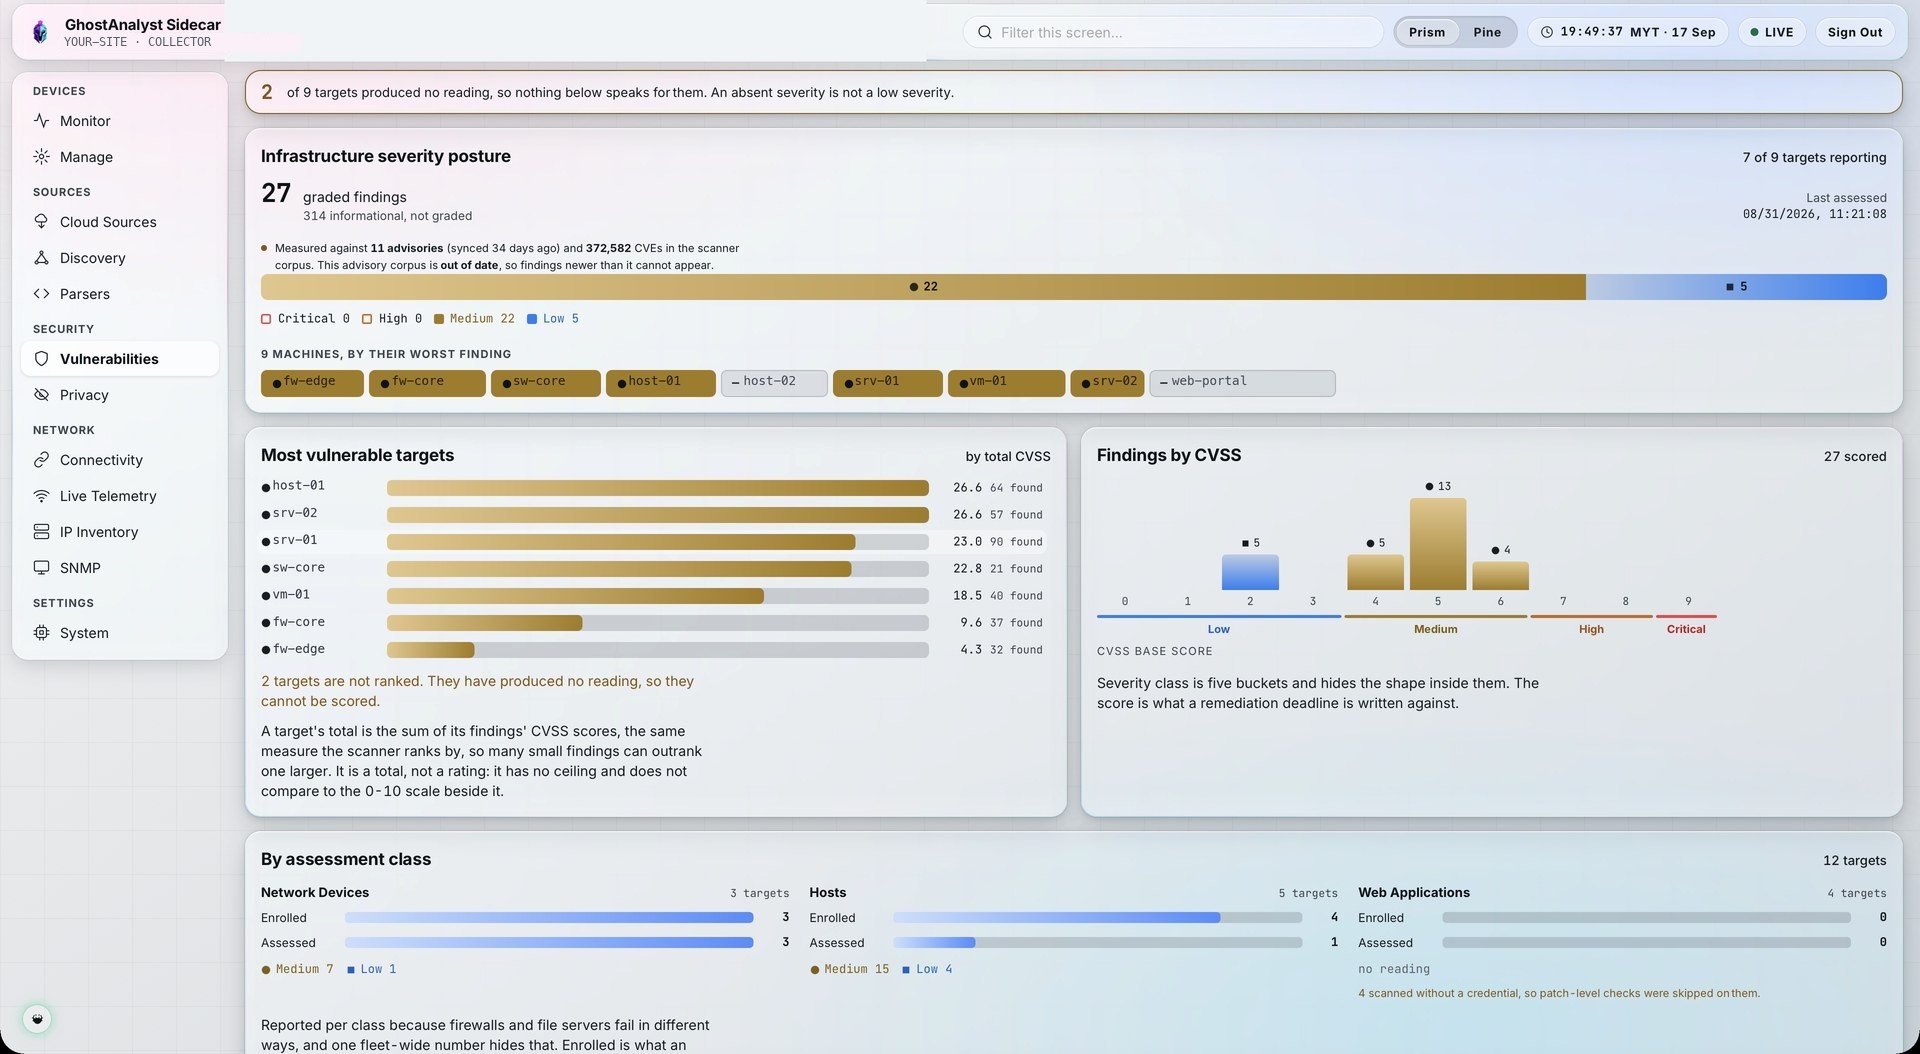Navigate to Live Telemetry
The width and height of the screenshot is (1920, 1054).
click(x=120, y=496)
